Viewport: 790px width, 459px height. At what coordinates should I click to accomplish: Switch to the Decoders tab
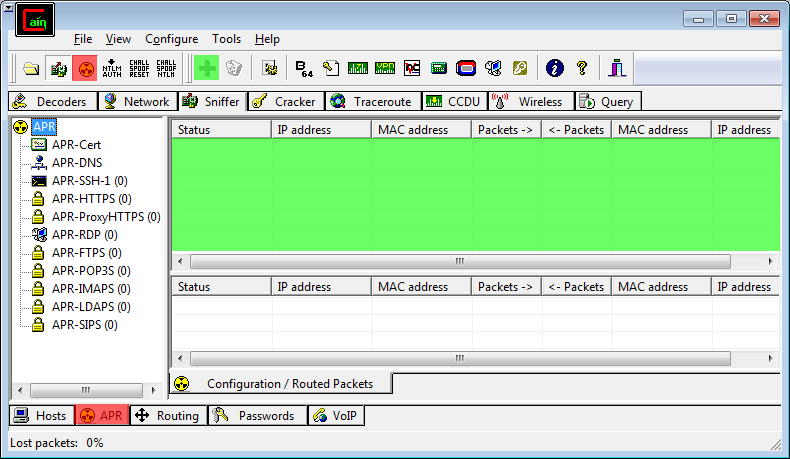[52, 101]
